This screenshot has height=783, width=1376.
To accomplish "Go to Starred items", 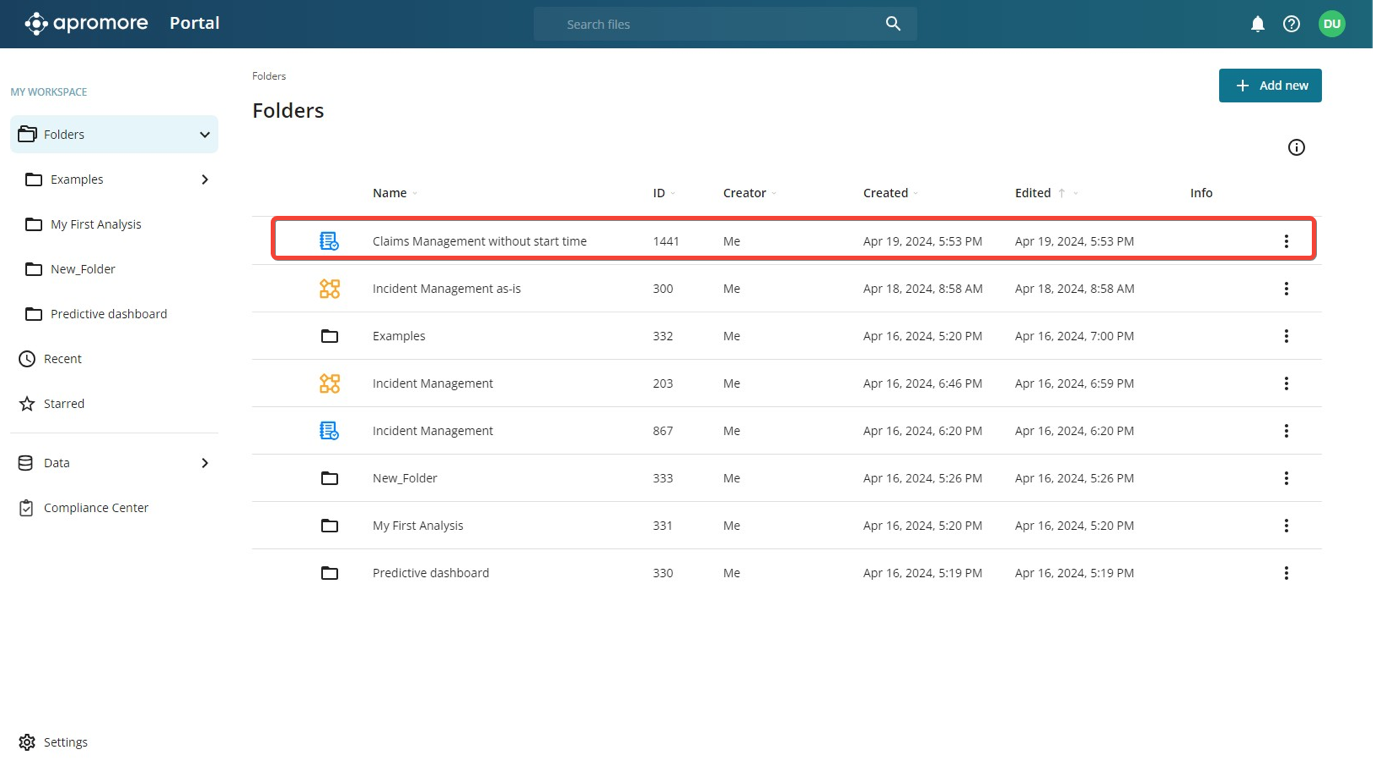I will pyautogui.click(x=64, y=404).
